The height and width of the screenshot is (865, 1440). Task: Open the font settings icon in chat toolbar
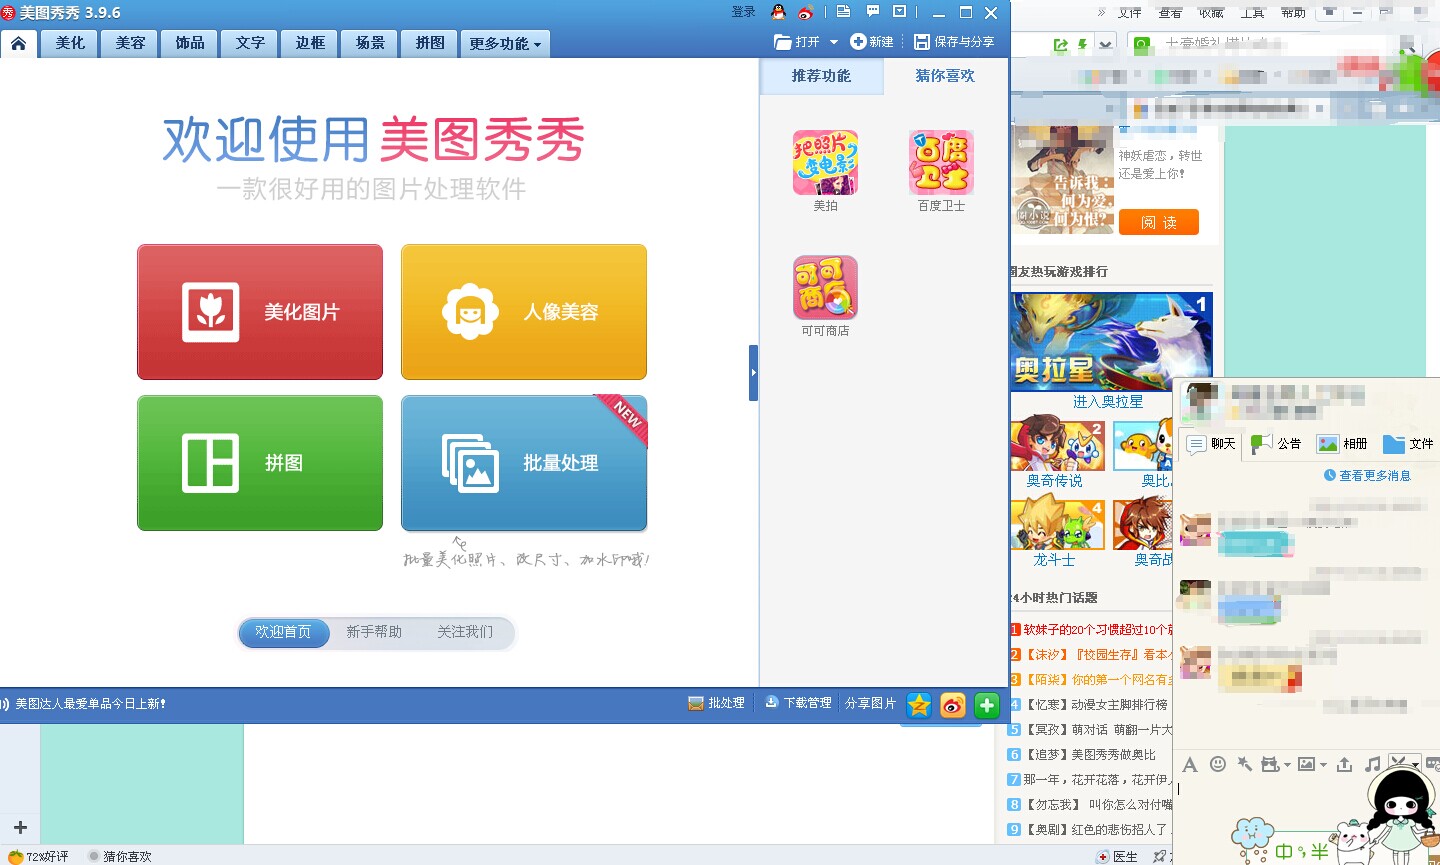click(1190, 765)
